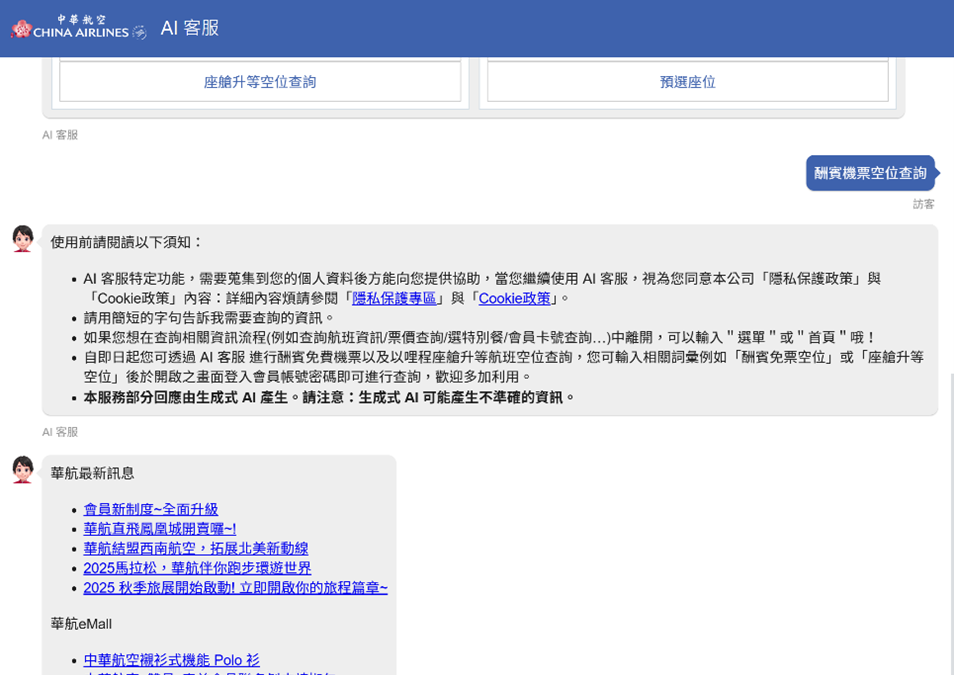Choose the 預選座位 button
The height and width of the screenshot is (675, 954).
click(x=687, y=82)
